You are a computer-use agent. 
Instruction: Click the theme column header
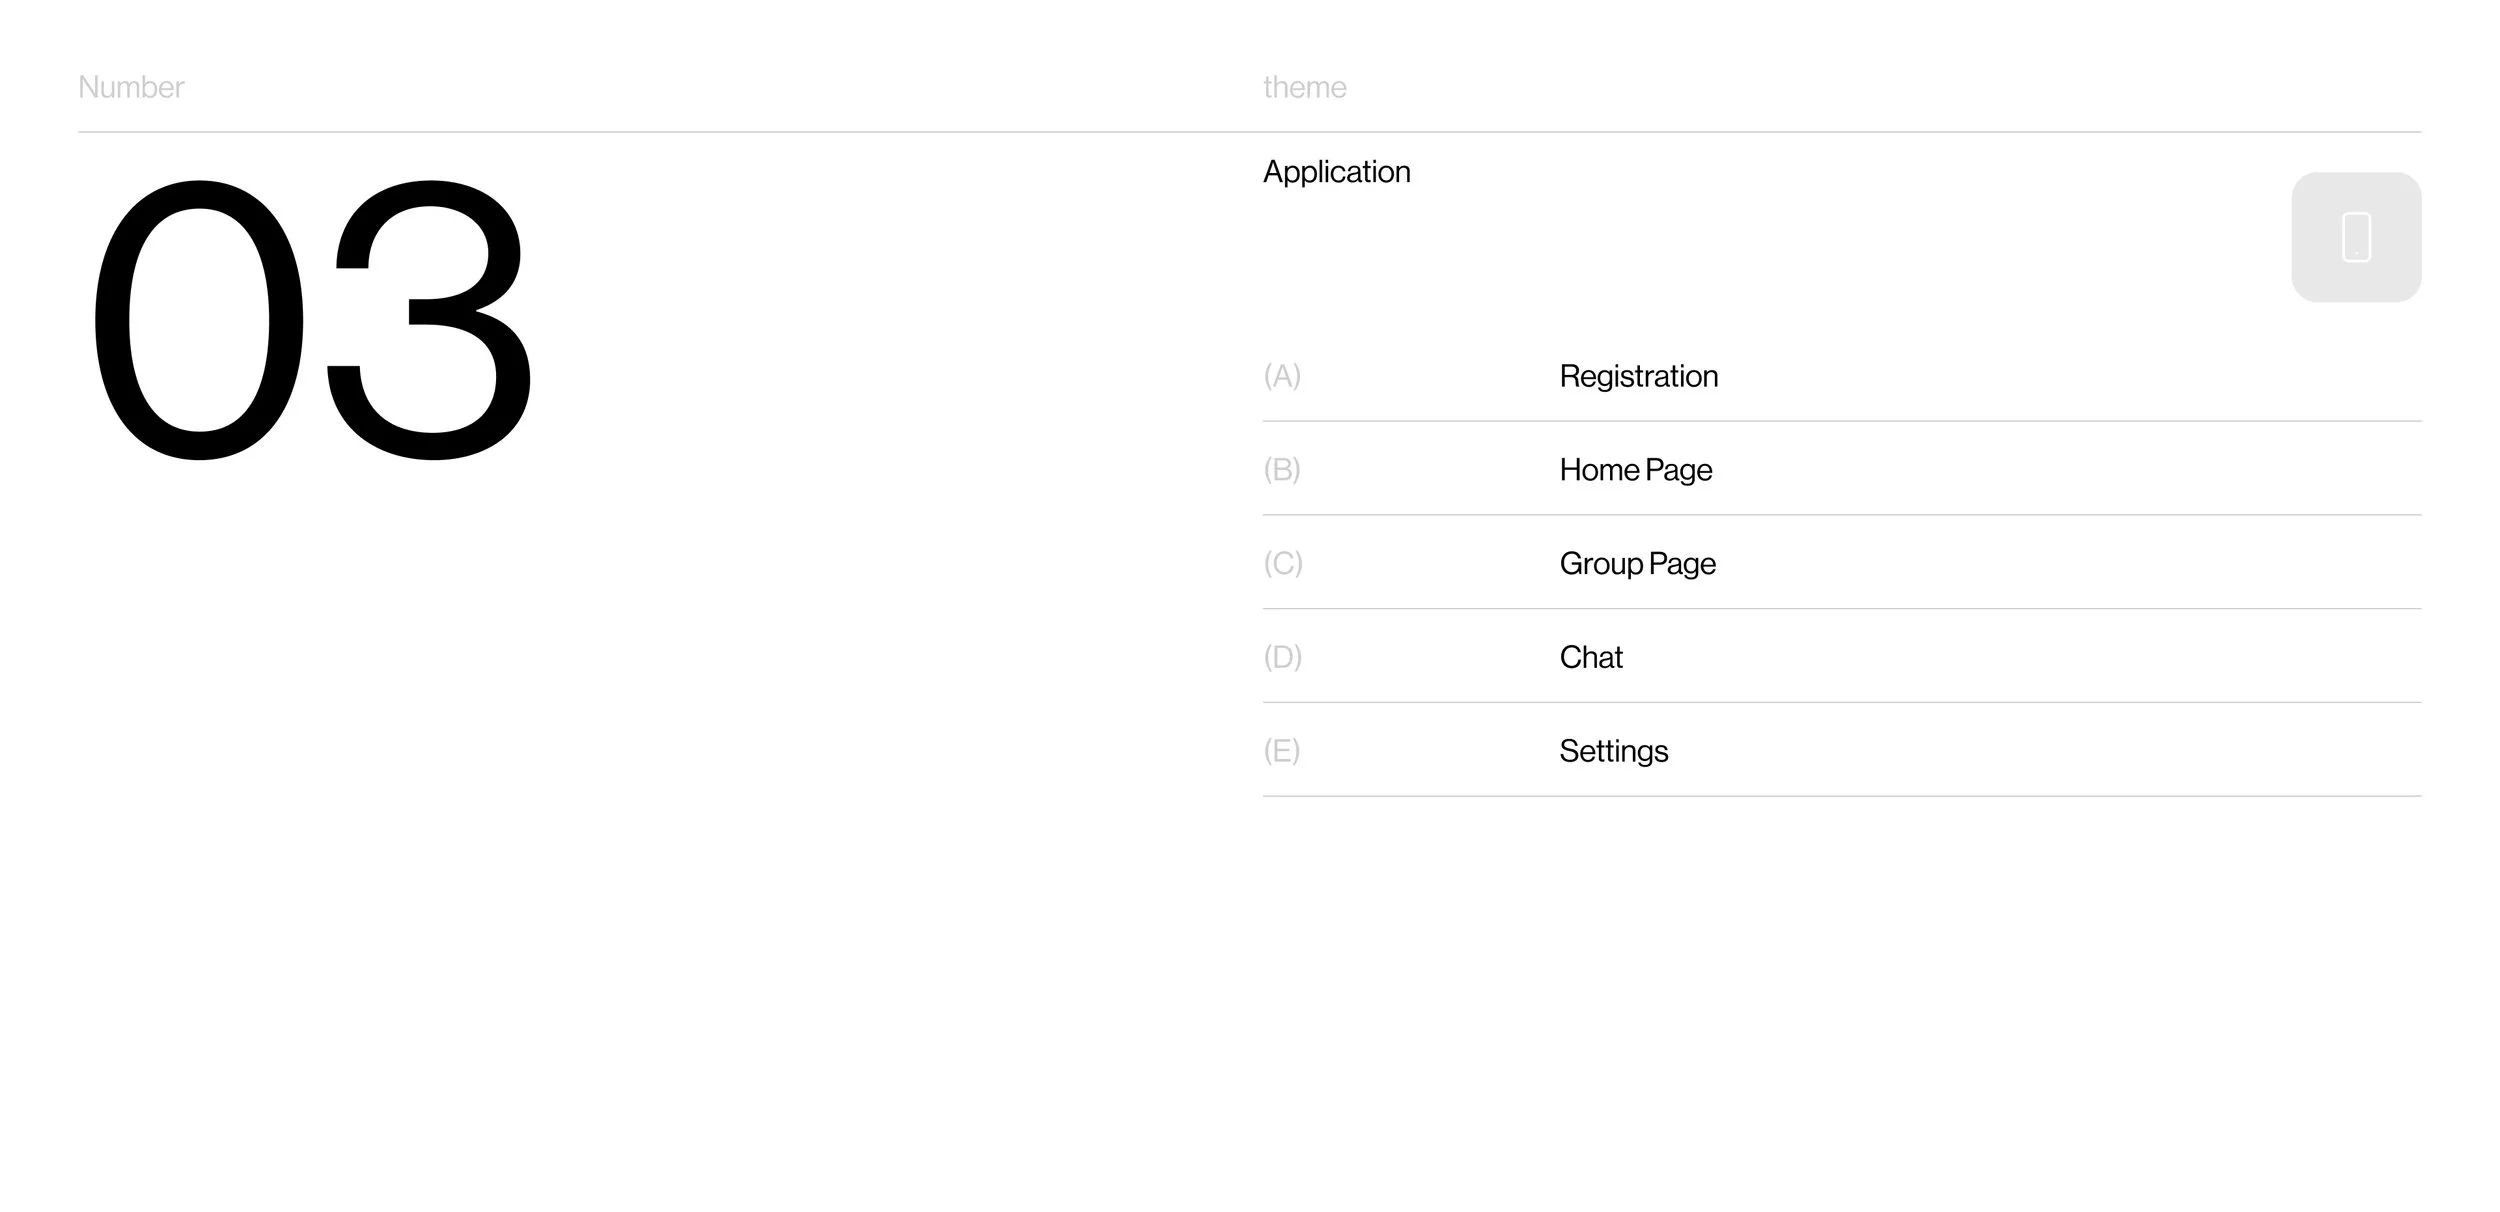pyautogui.click(x=1304, y=87)
